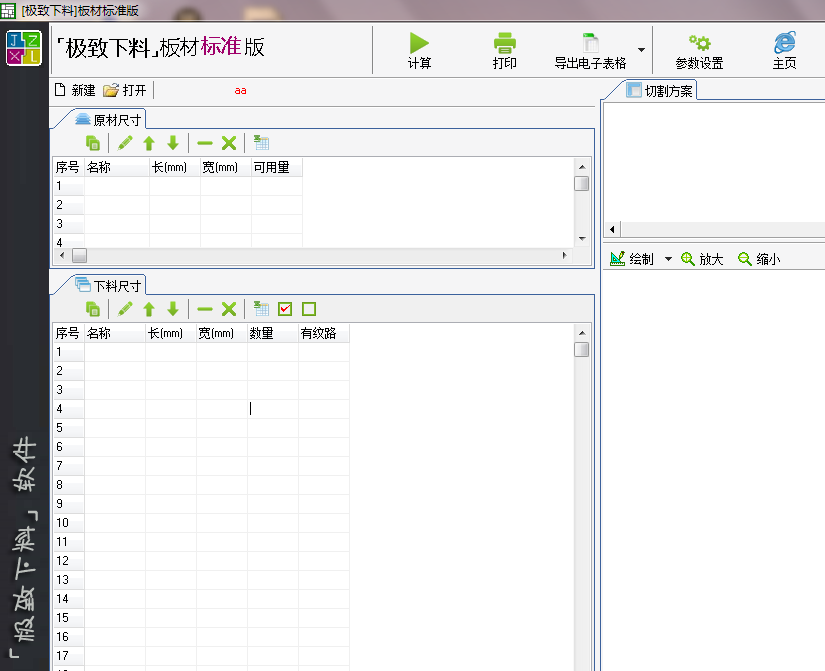Viewport: 825px width, 671px height.
Task: Select the 原材尺寸 tab
Action: pos(109,120)
